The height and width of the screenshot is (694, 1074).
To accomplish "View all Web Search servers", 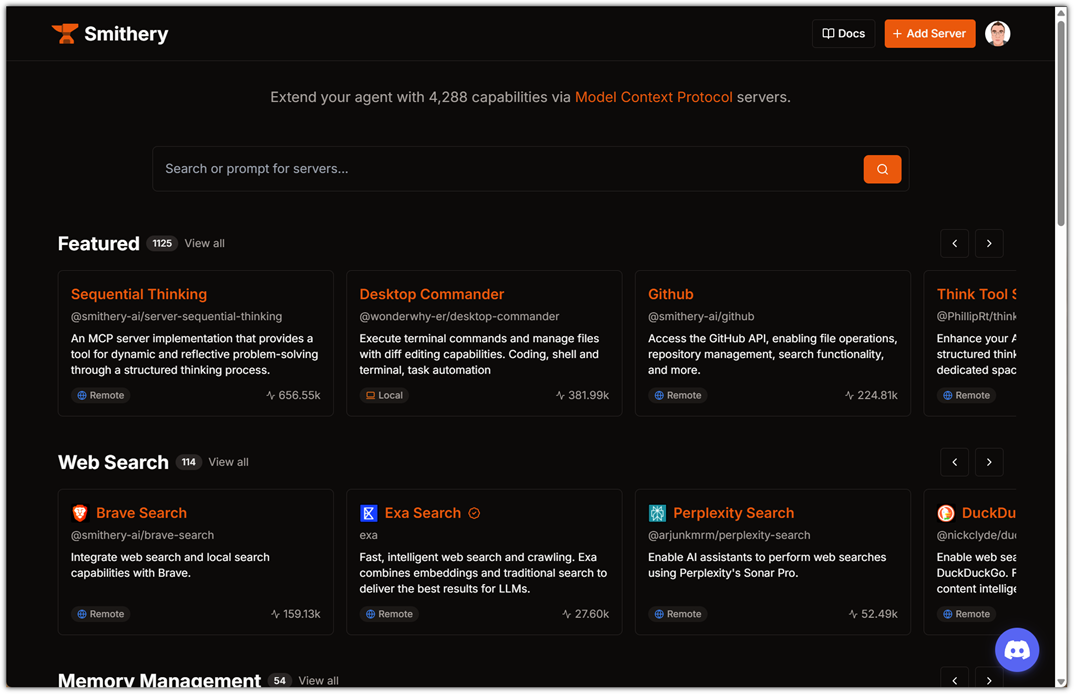I will (228, 462).
